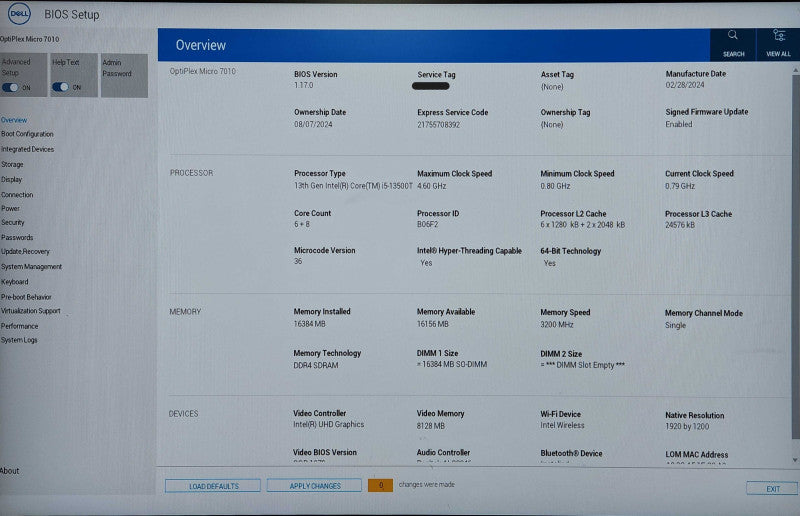The width and height of the screenshot is (800, 516).
Task: Click the Core Count 6 + 8 value
Action: pos(302,224)
